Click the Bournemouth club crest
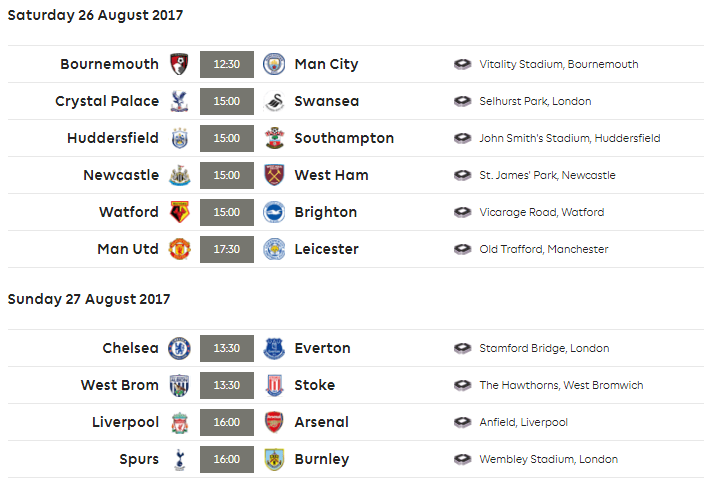 [x=179, y=64]
